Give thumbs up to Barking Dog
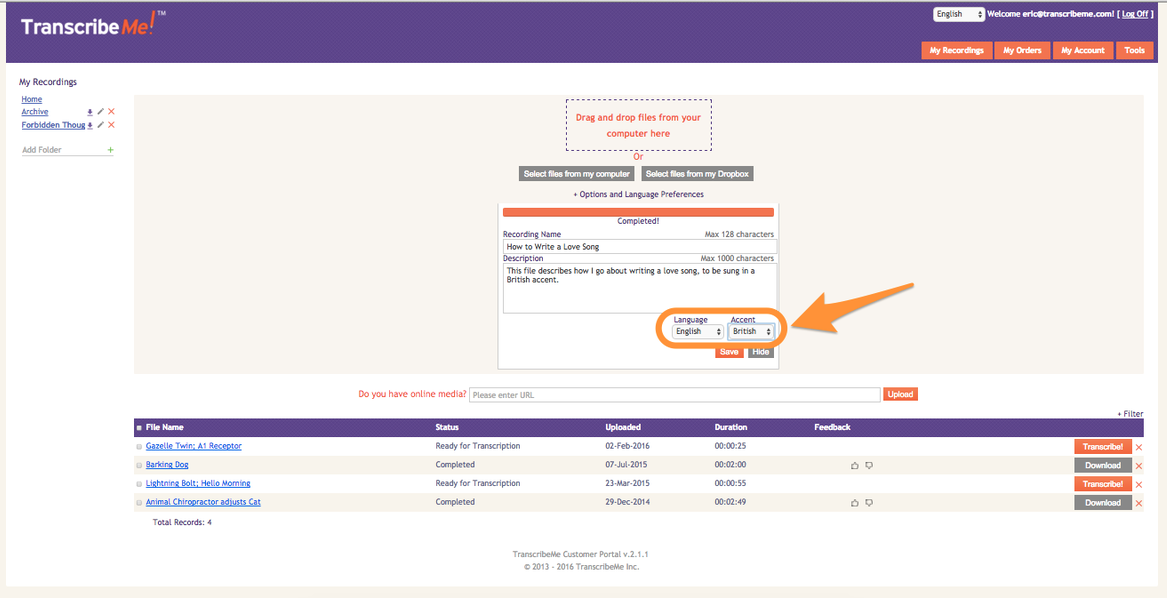Viewport: 1167px width, 598px height. click(x=854, y=465)
